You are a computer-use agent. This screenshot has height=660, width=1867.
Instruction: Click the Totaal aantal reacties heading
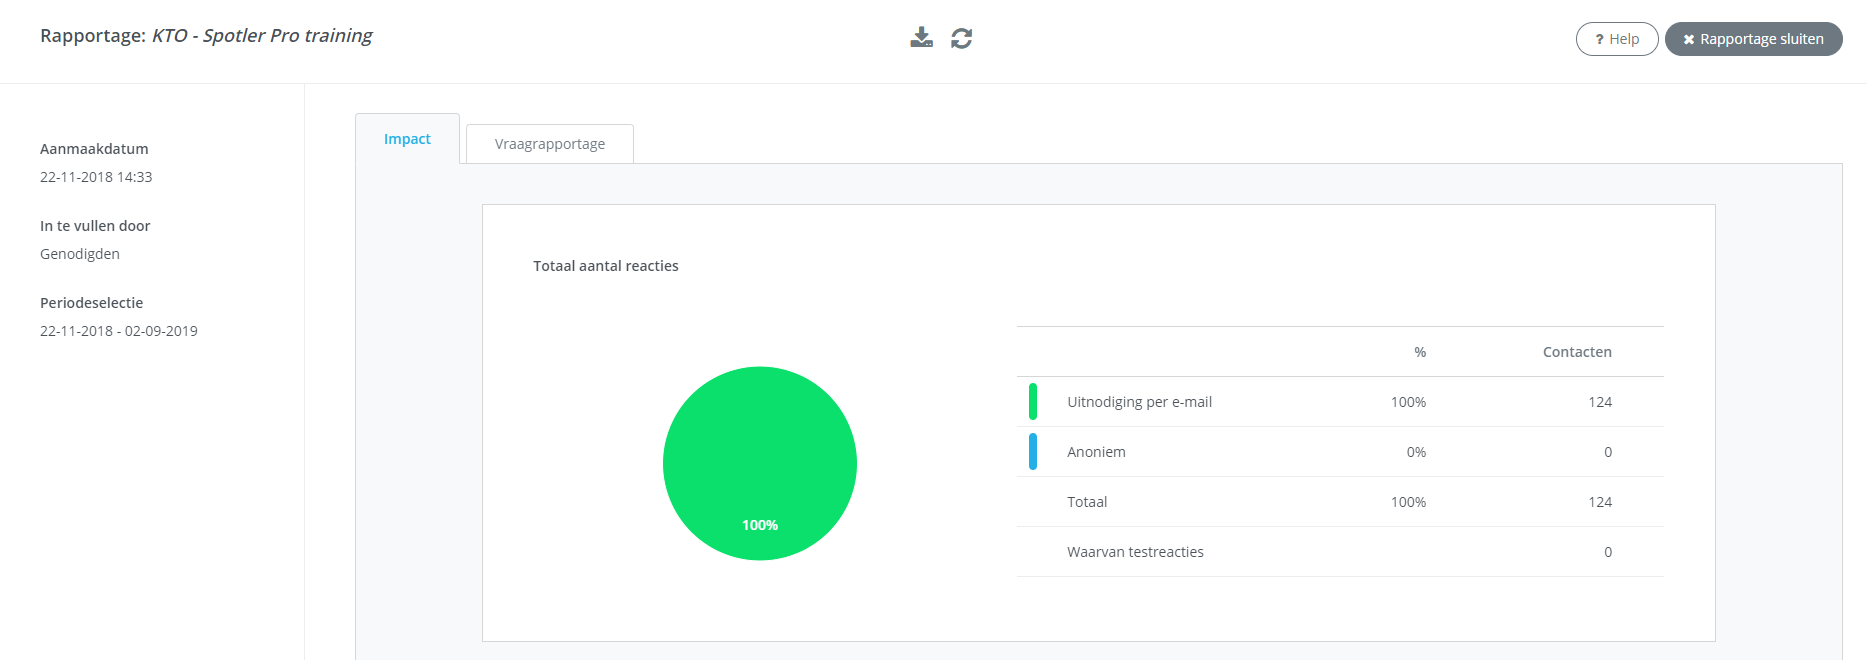pos(605,266)
